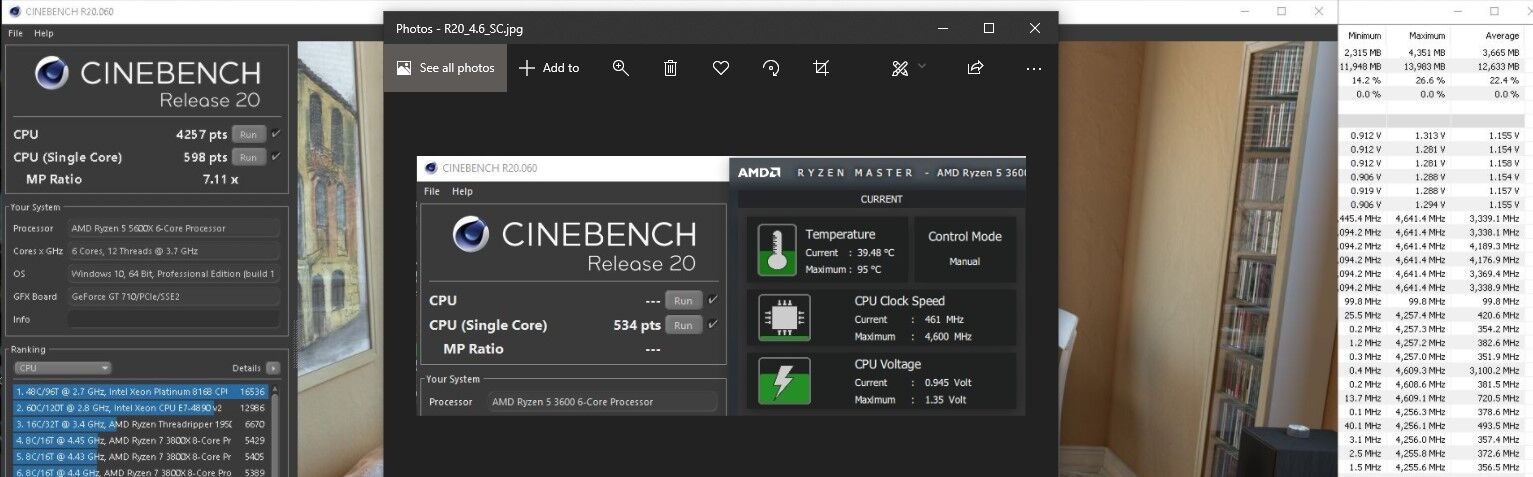Image resolution: width=1533 pixels, height=477 pixels.
Task: Open the See more ellipsis menu in Photos
Action: [x=1034, y=68]
